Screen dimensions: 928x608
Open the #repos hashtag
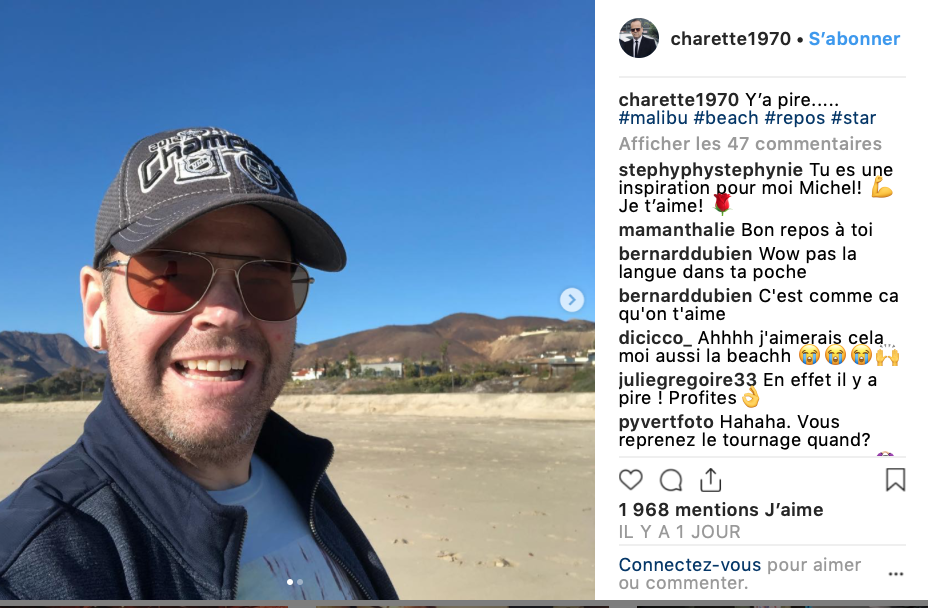794,118
